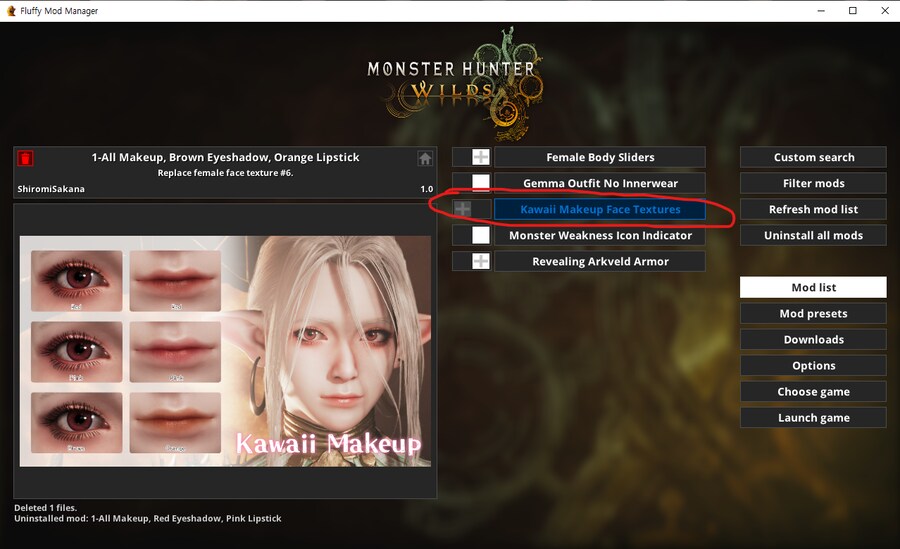Open the Options menu

[813, 365]
